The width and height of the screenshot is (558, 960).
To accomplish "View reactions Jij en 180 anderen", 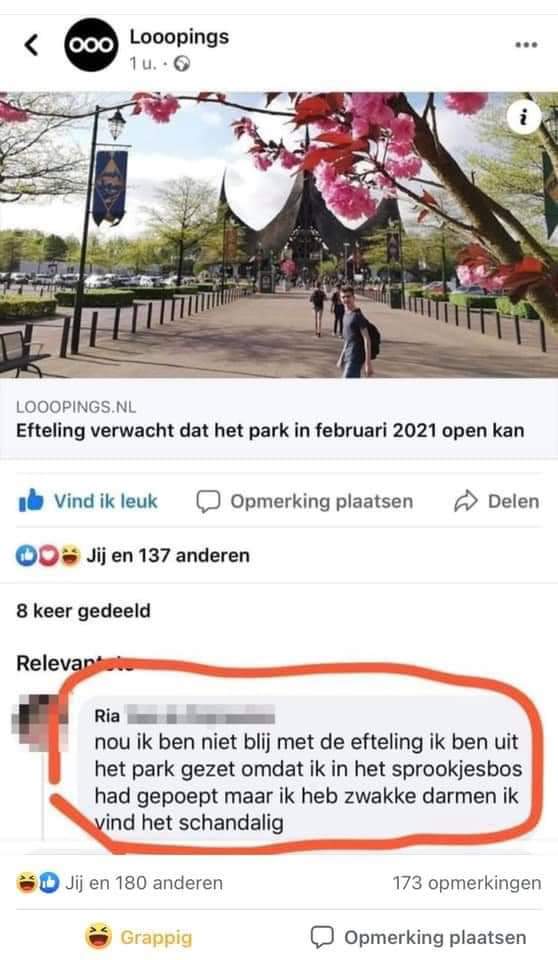I will pos(119,883).
